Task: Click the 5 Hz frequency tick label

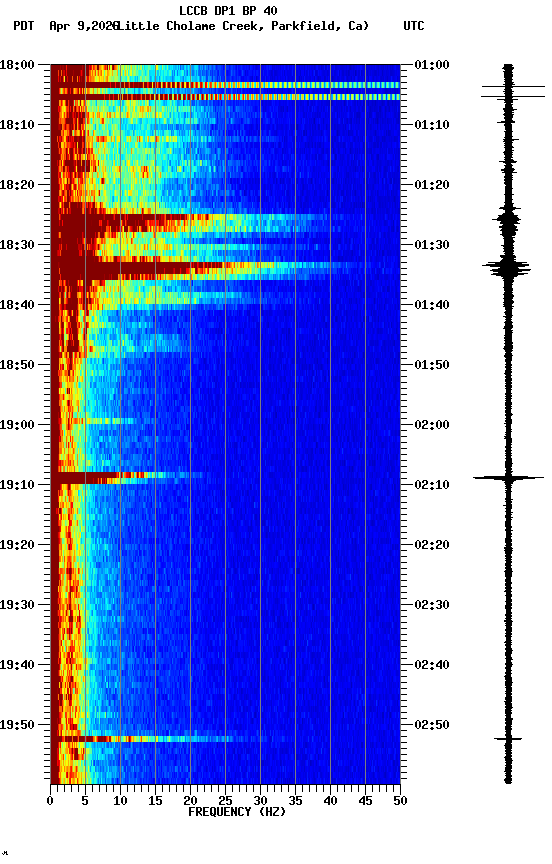Action: point(85,801)
